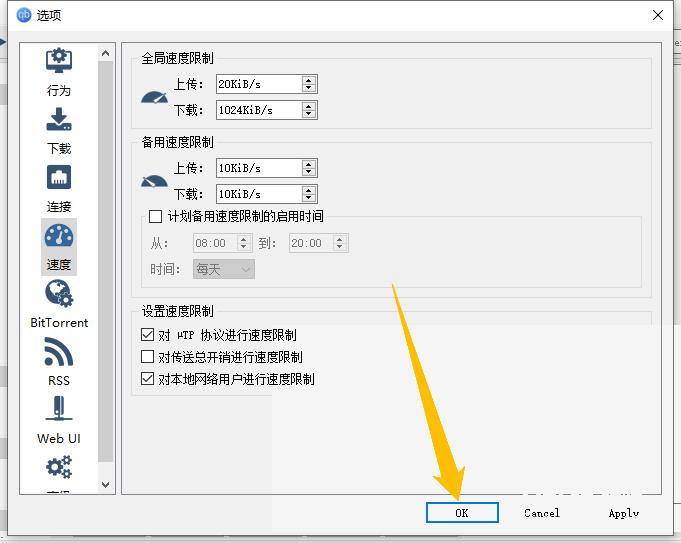
Task: Select the 连接 label in sidebar
Action: click(59, 206)
